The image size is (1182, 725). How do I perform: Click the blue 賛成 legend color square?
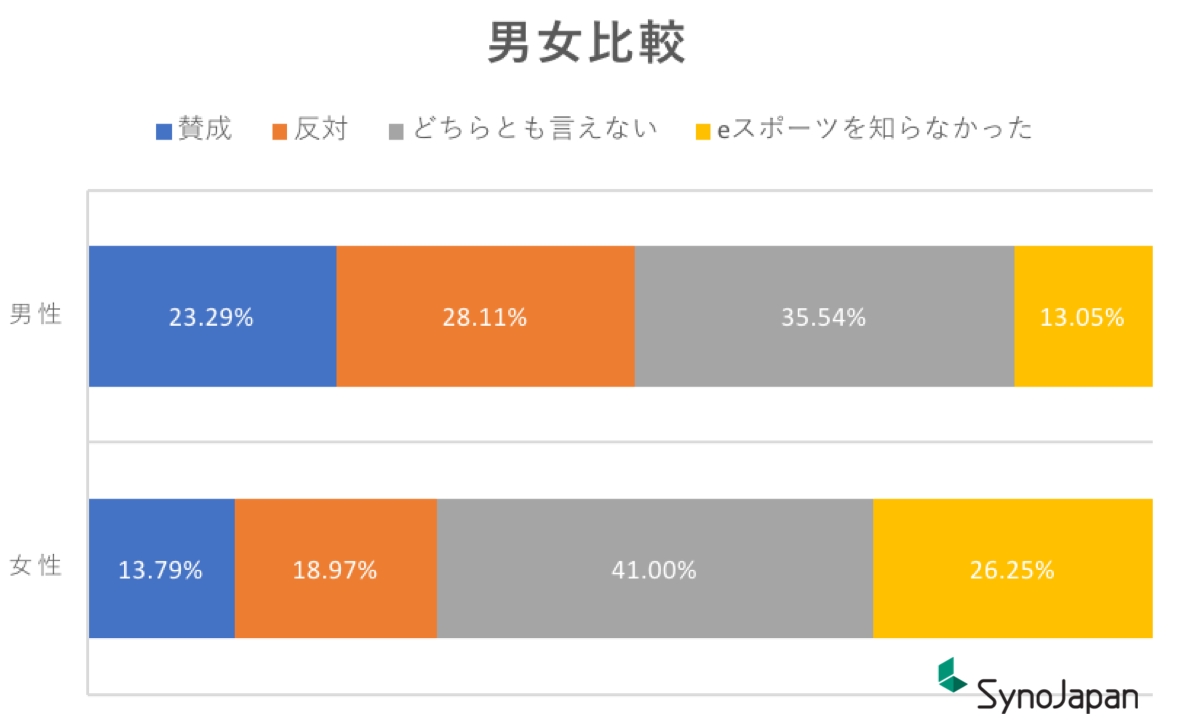164,131
